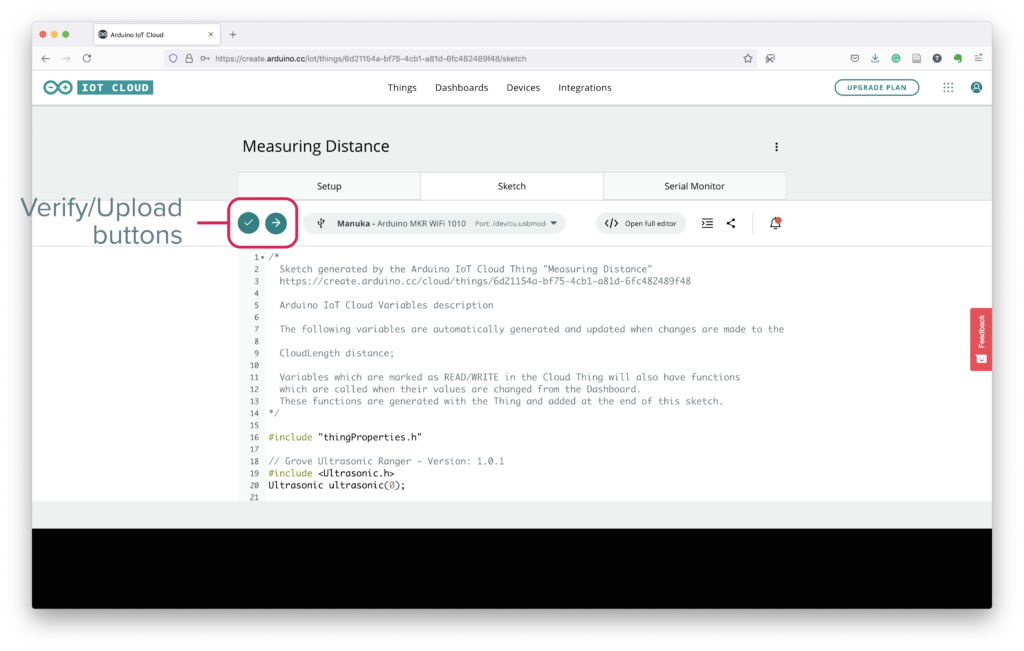
Task: Click the site padlock icon
Action: click(189, 58)
